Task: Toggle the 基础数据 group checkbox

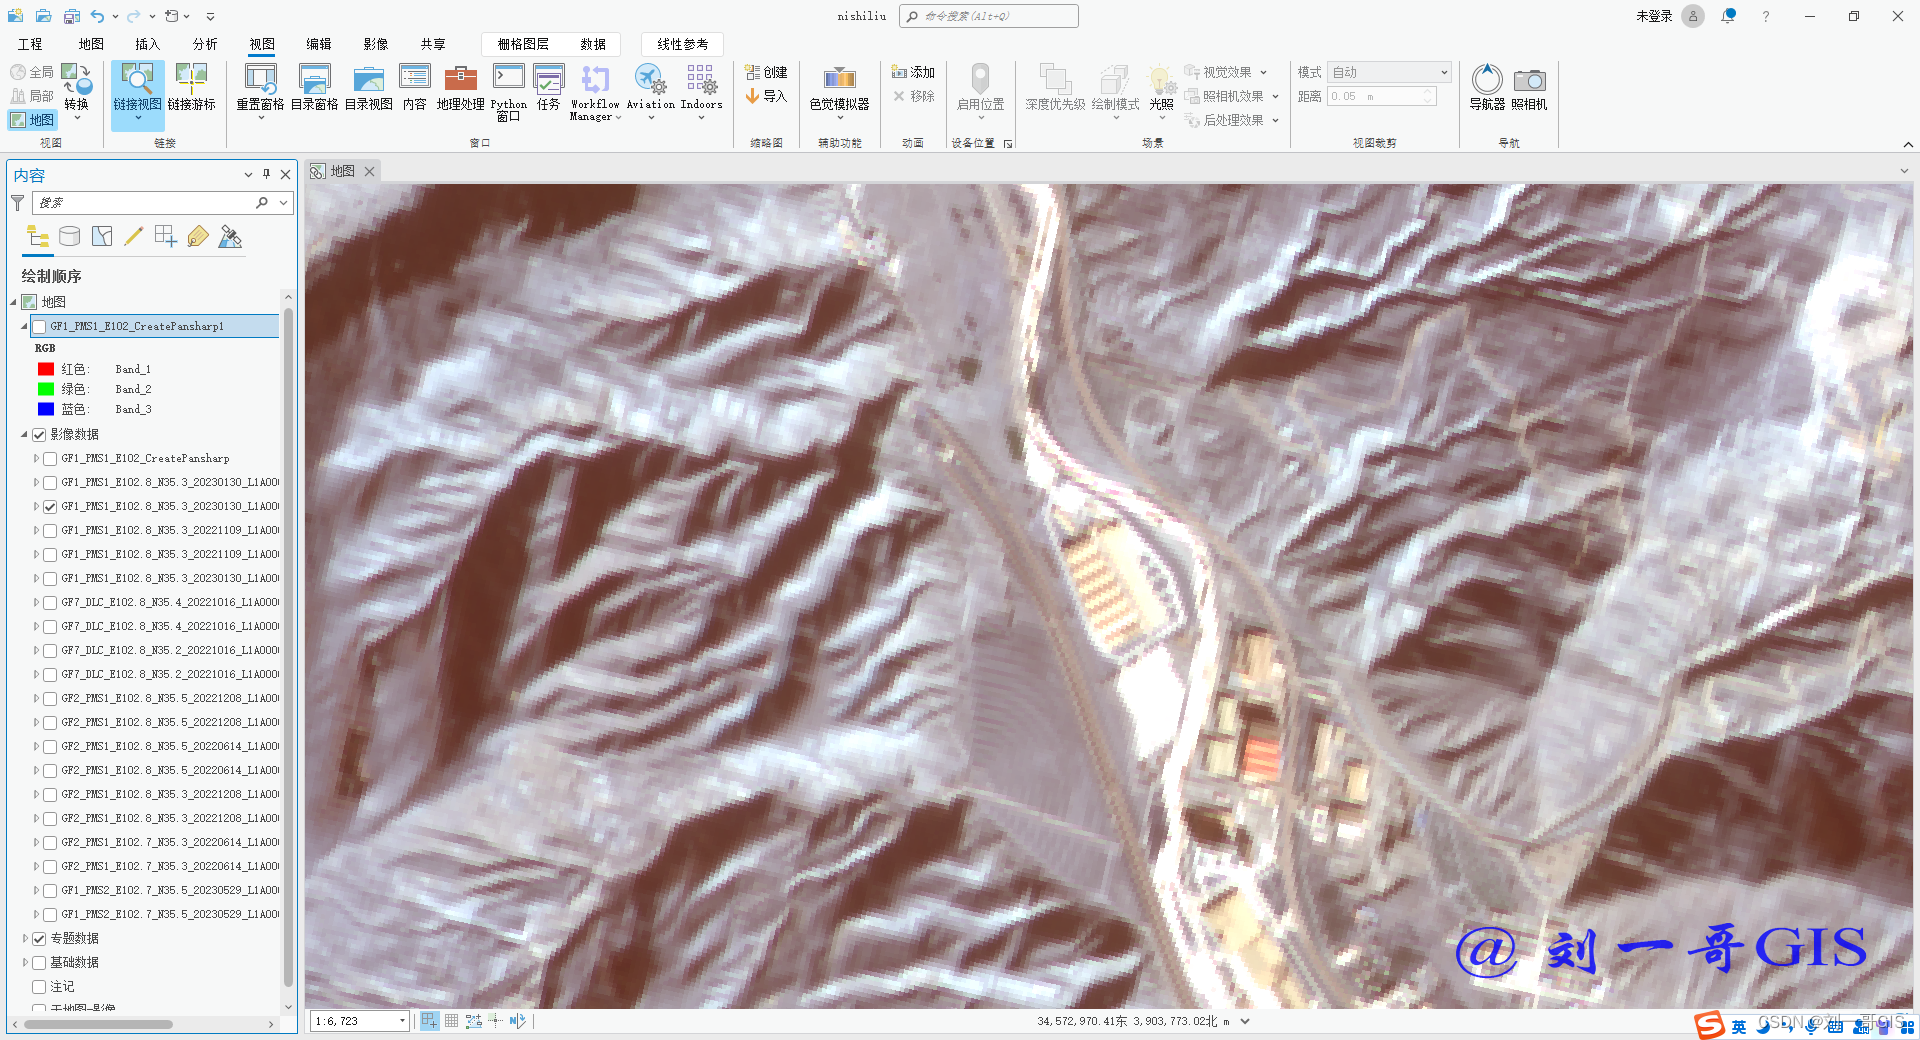Action: pyautogui.click(x=39, y=962)
